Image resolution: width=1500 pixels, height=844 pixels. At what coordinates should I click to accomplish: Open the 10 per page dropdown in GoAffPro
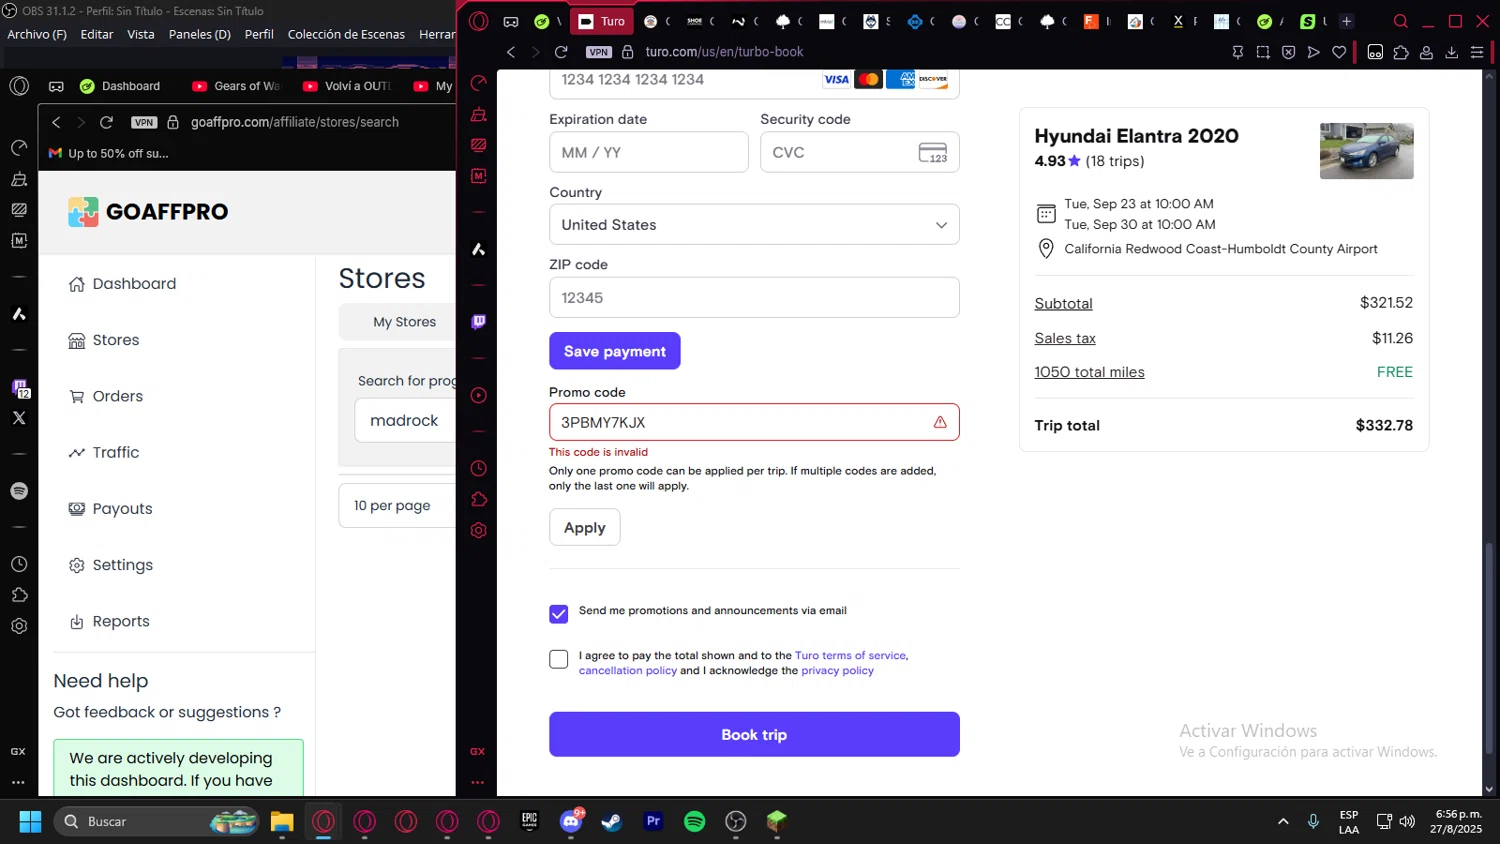coord(397,506)
